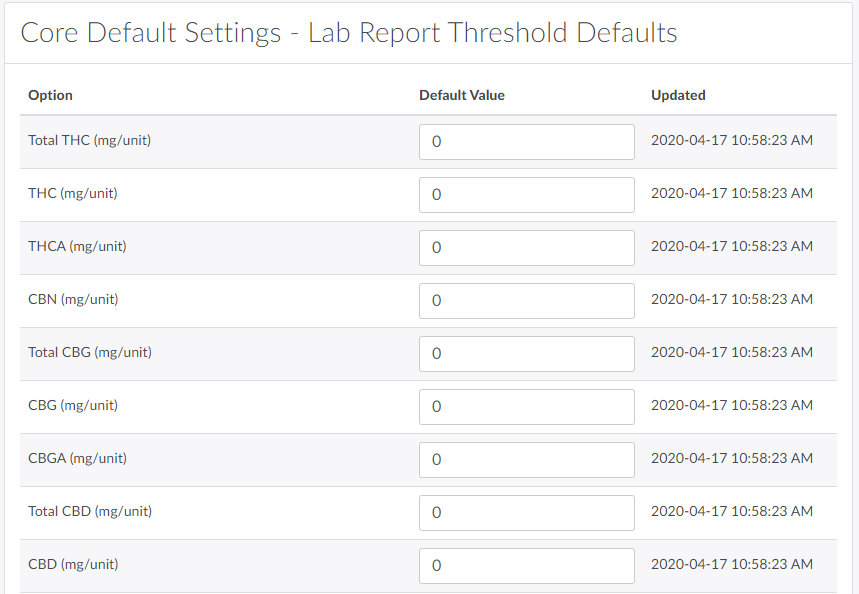
Task: Click the Total CBD value input box
Action: tap(526, 513)
